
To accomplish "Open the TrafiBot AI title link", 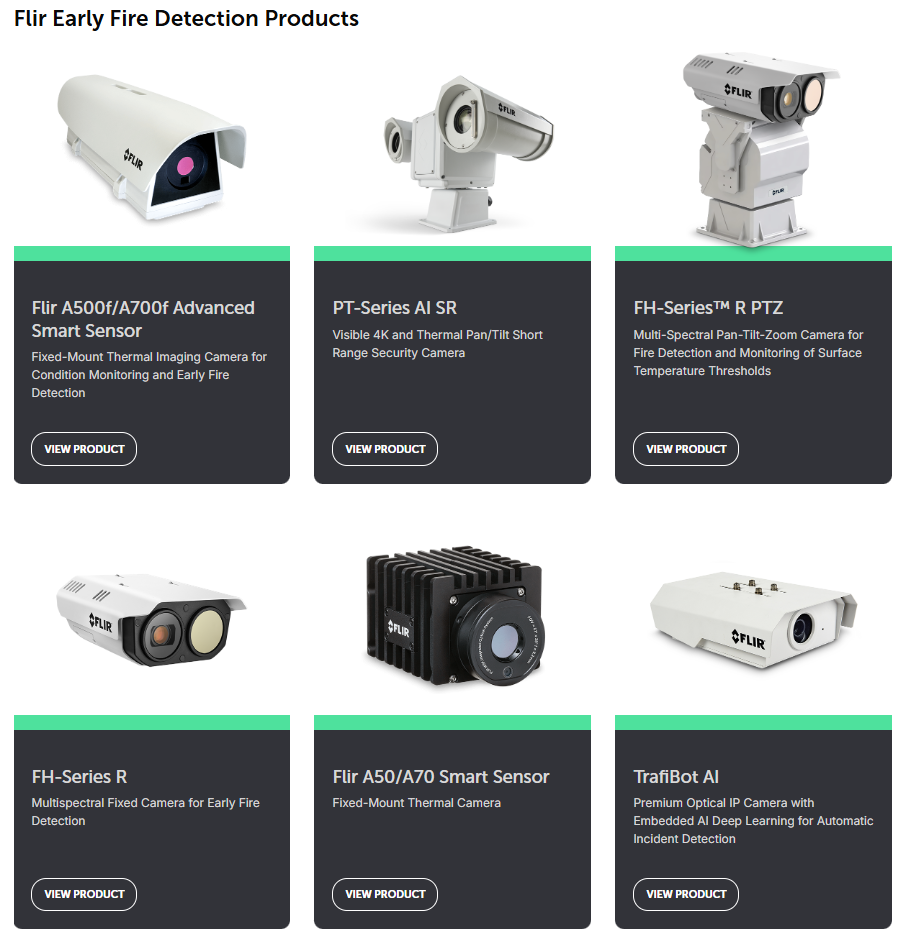I will tap(676, 776).
